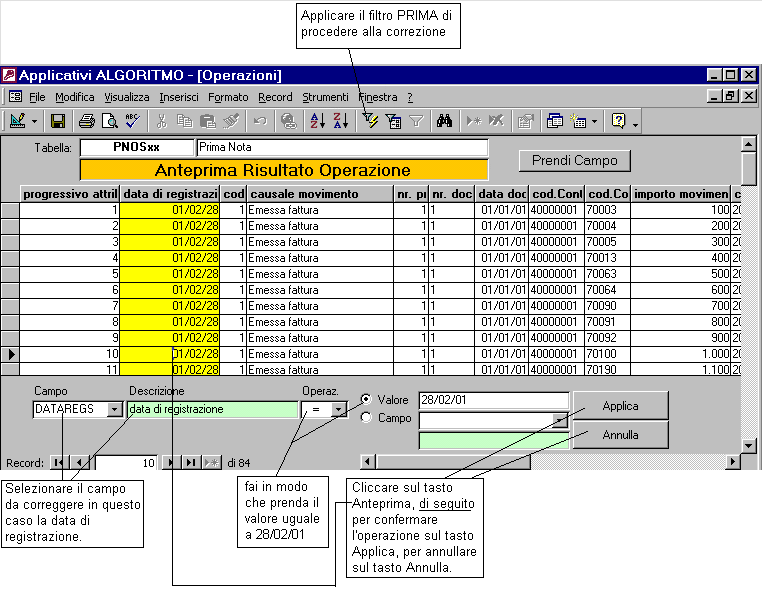Open the DATAREGS Campo combo box dropdown
Viewport: 762px width, 593px height.
pos(114,409)
